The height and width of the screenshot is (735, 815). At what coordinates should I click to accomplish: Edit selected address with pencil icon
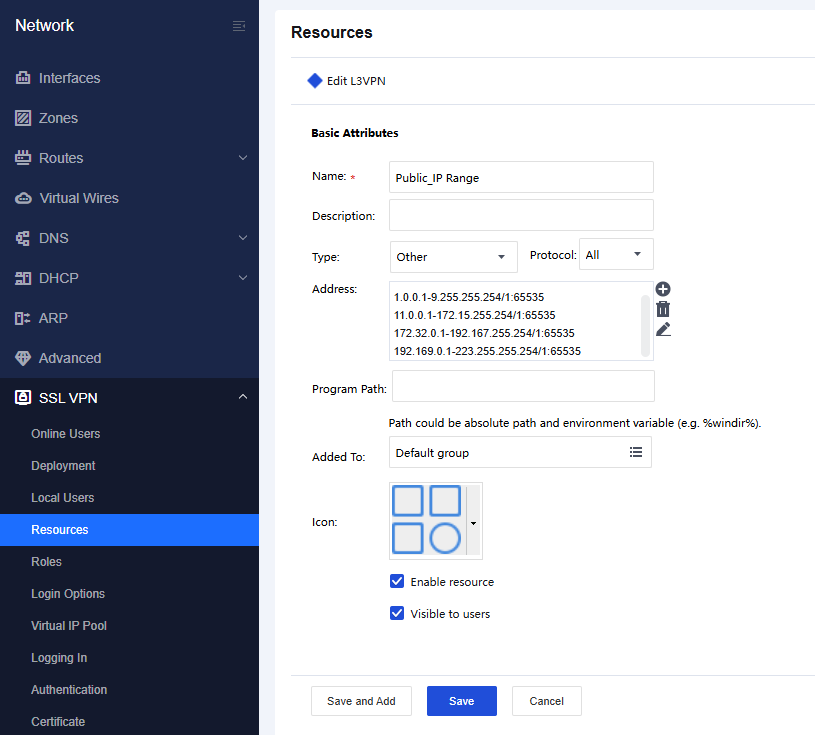[663, 329]
